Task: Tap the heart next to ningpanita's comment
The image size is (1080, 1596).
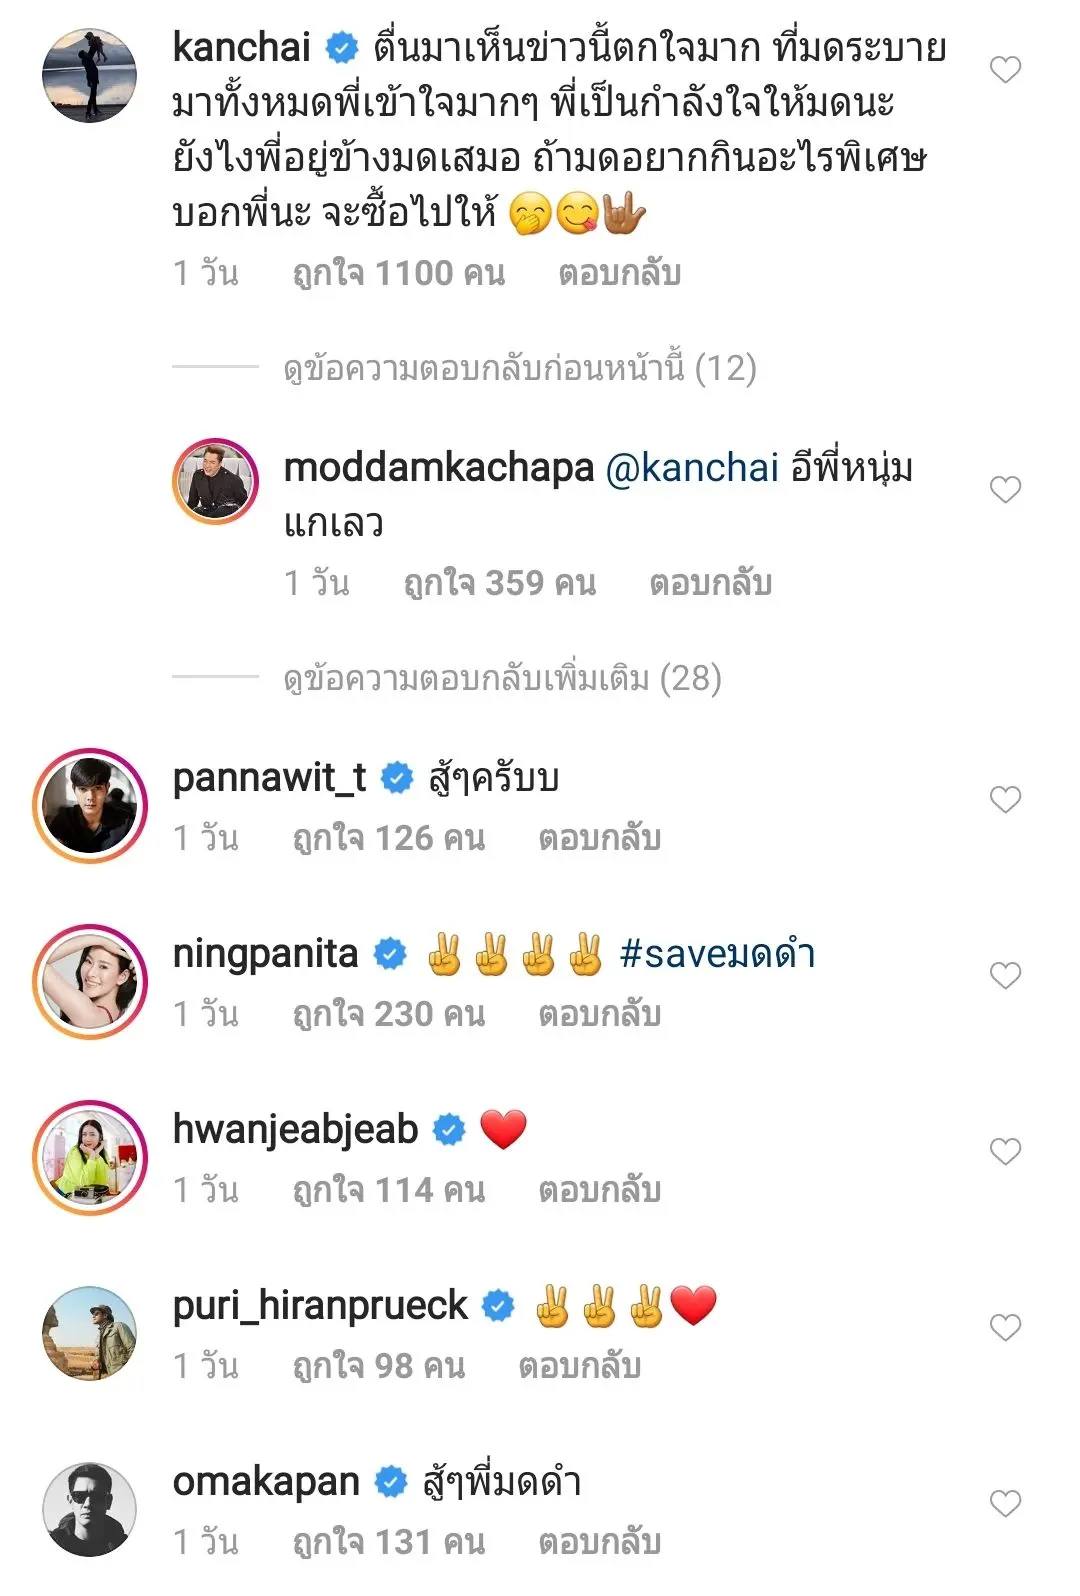Action: (1005, 976)
